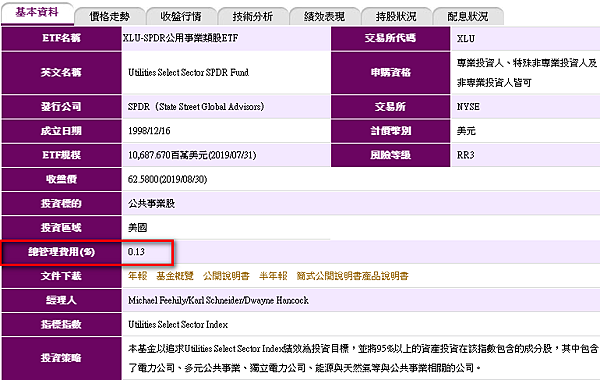Select the issuer SPDR (State Street Global Advisors)

[x=196, y=106]
